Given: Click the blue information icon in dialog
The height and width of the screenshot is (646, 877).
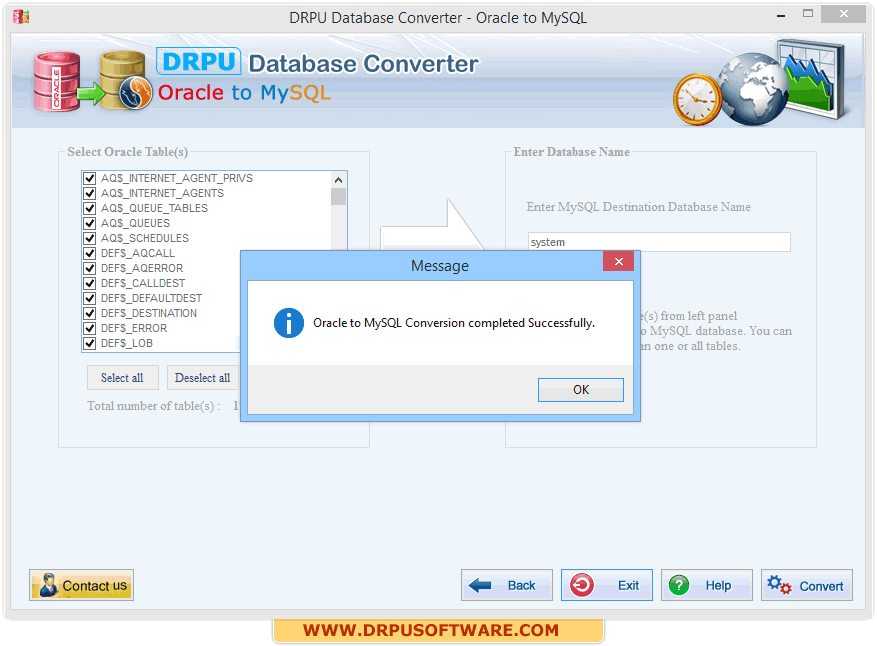Looking at the screenshot, I should 289,323.
